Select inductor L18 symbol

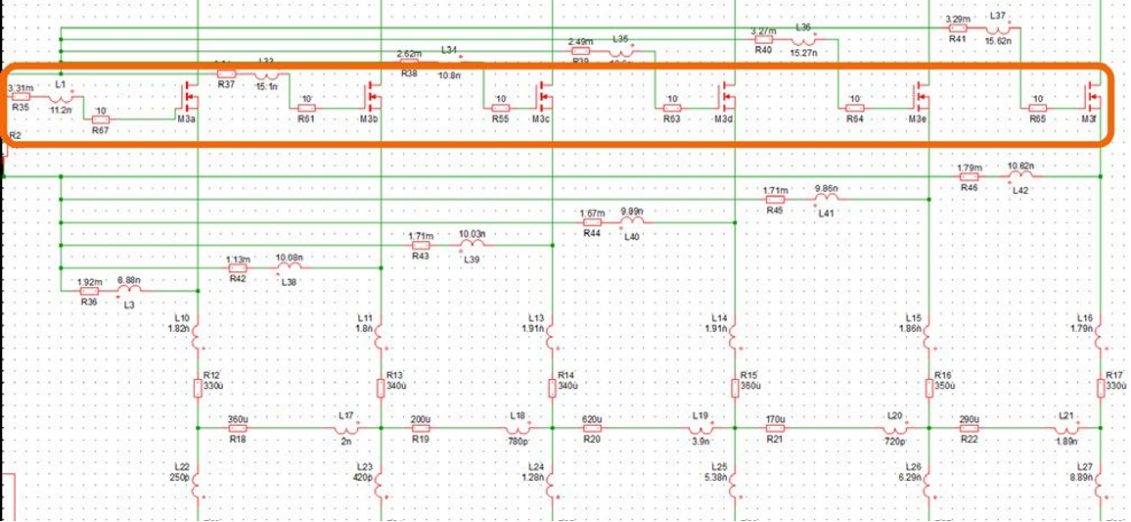[x=518, y=428]
